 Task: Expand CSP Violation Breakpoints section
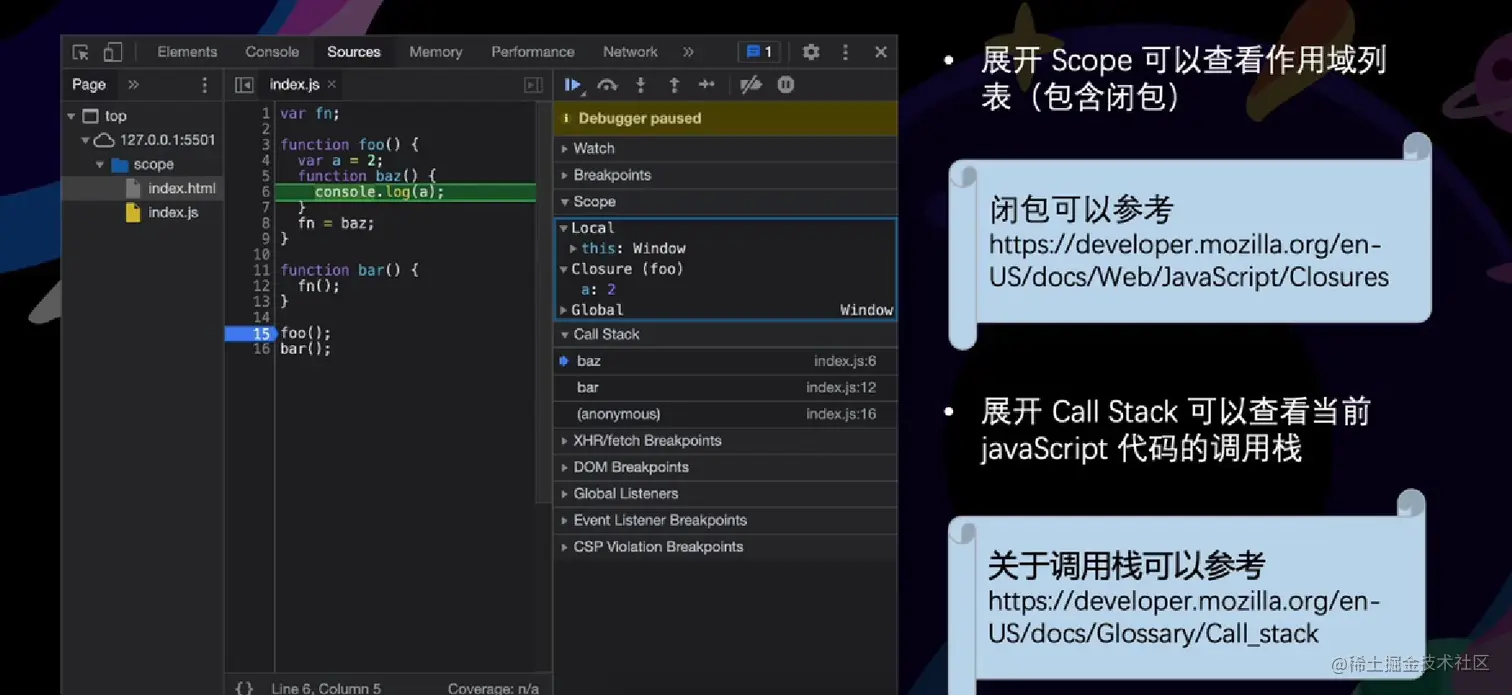pos(725,547)
